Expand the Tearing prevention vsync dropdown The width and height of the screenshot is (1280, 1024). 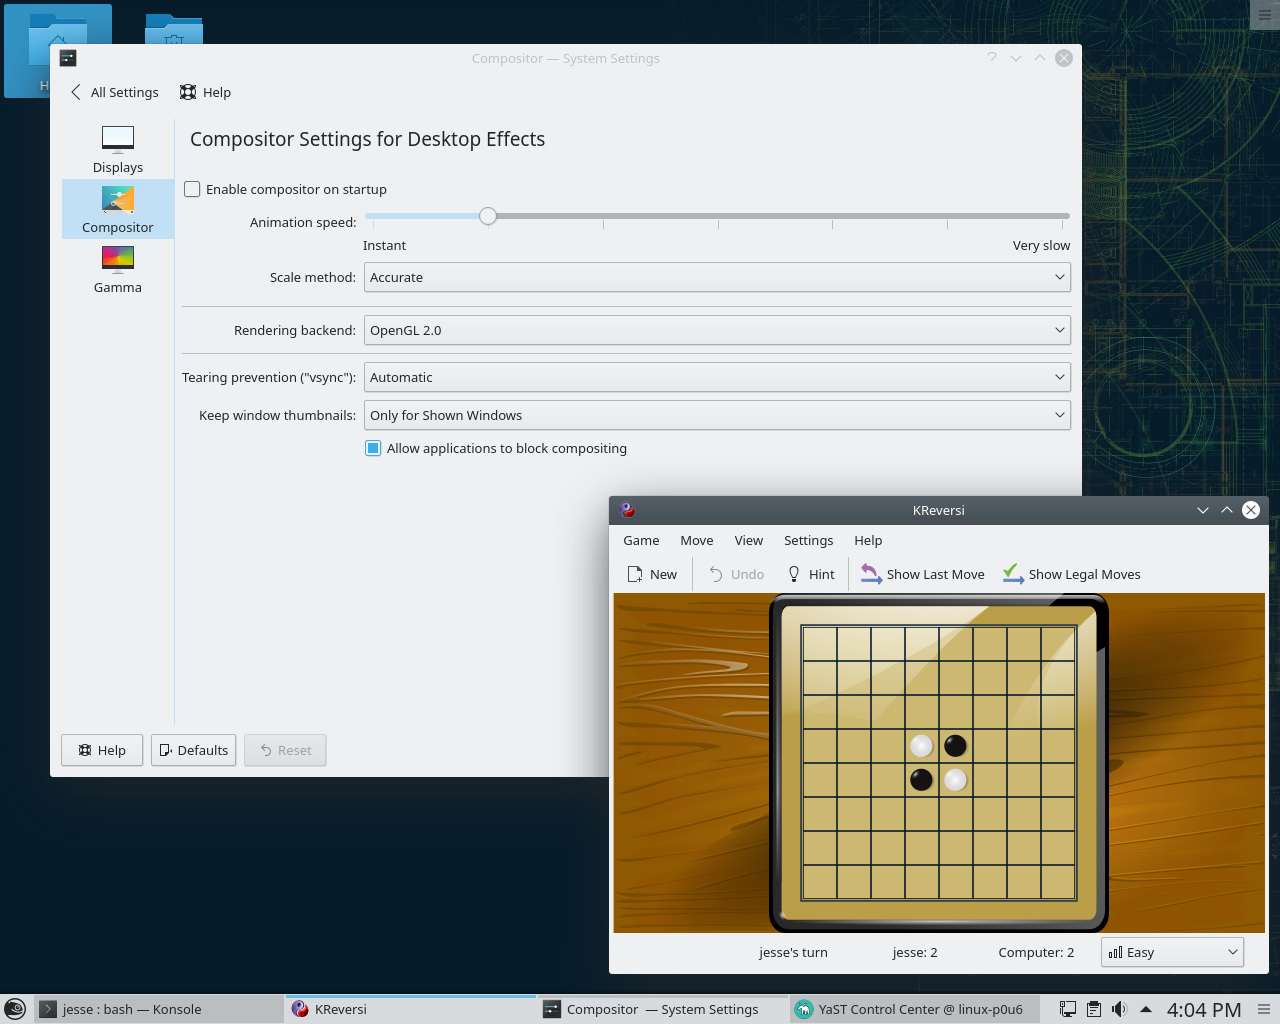[717, 377]
